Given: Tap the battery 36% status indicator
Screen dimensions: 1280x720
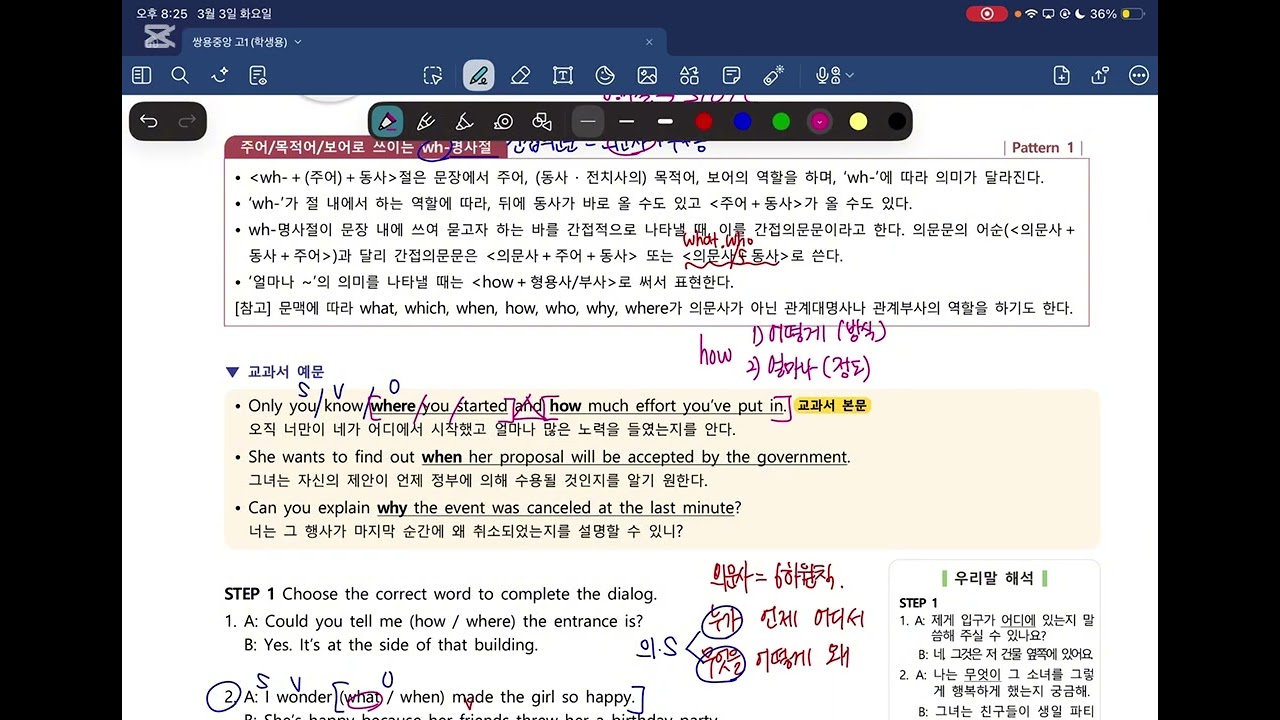Looking at the screenshot, I should coord(1117,14).
